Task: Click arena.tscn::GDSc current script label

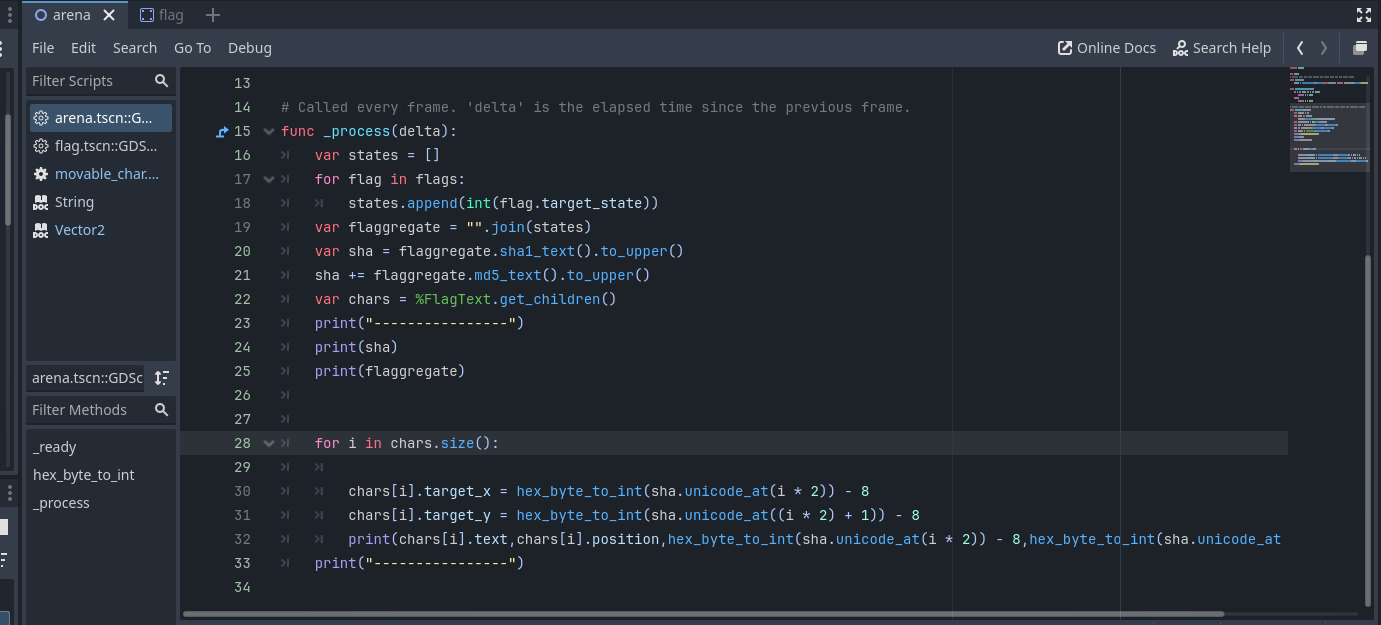Action: tap(87, 378)
